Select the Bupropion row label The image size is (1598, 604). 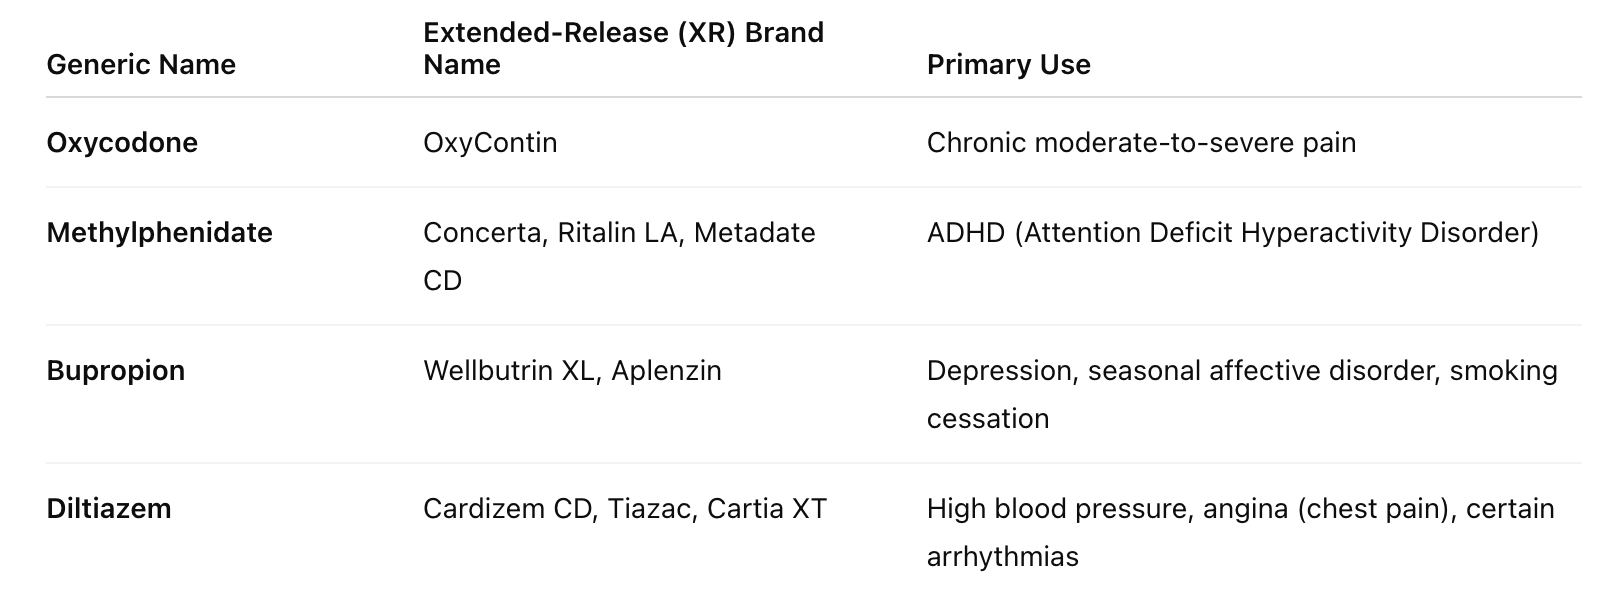115,371
